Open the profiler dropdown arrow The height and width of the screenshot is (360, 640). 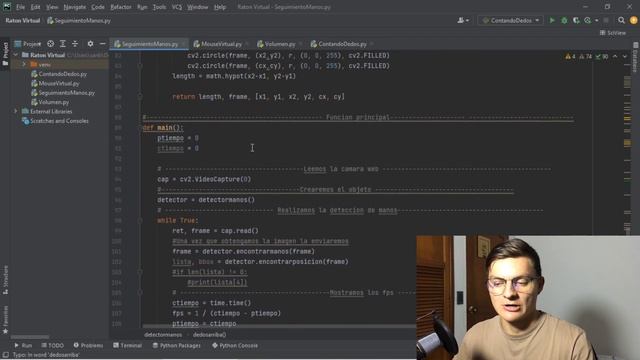596,20
